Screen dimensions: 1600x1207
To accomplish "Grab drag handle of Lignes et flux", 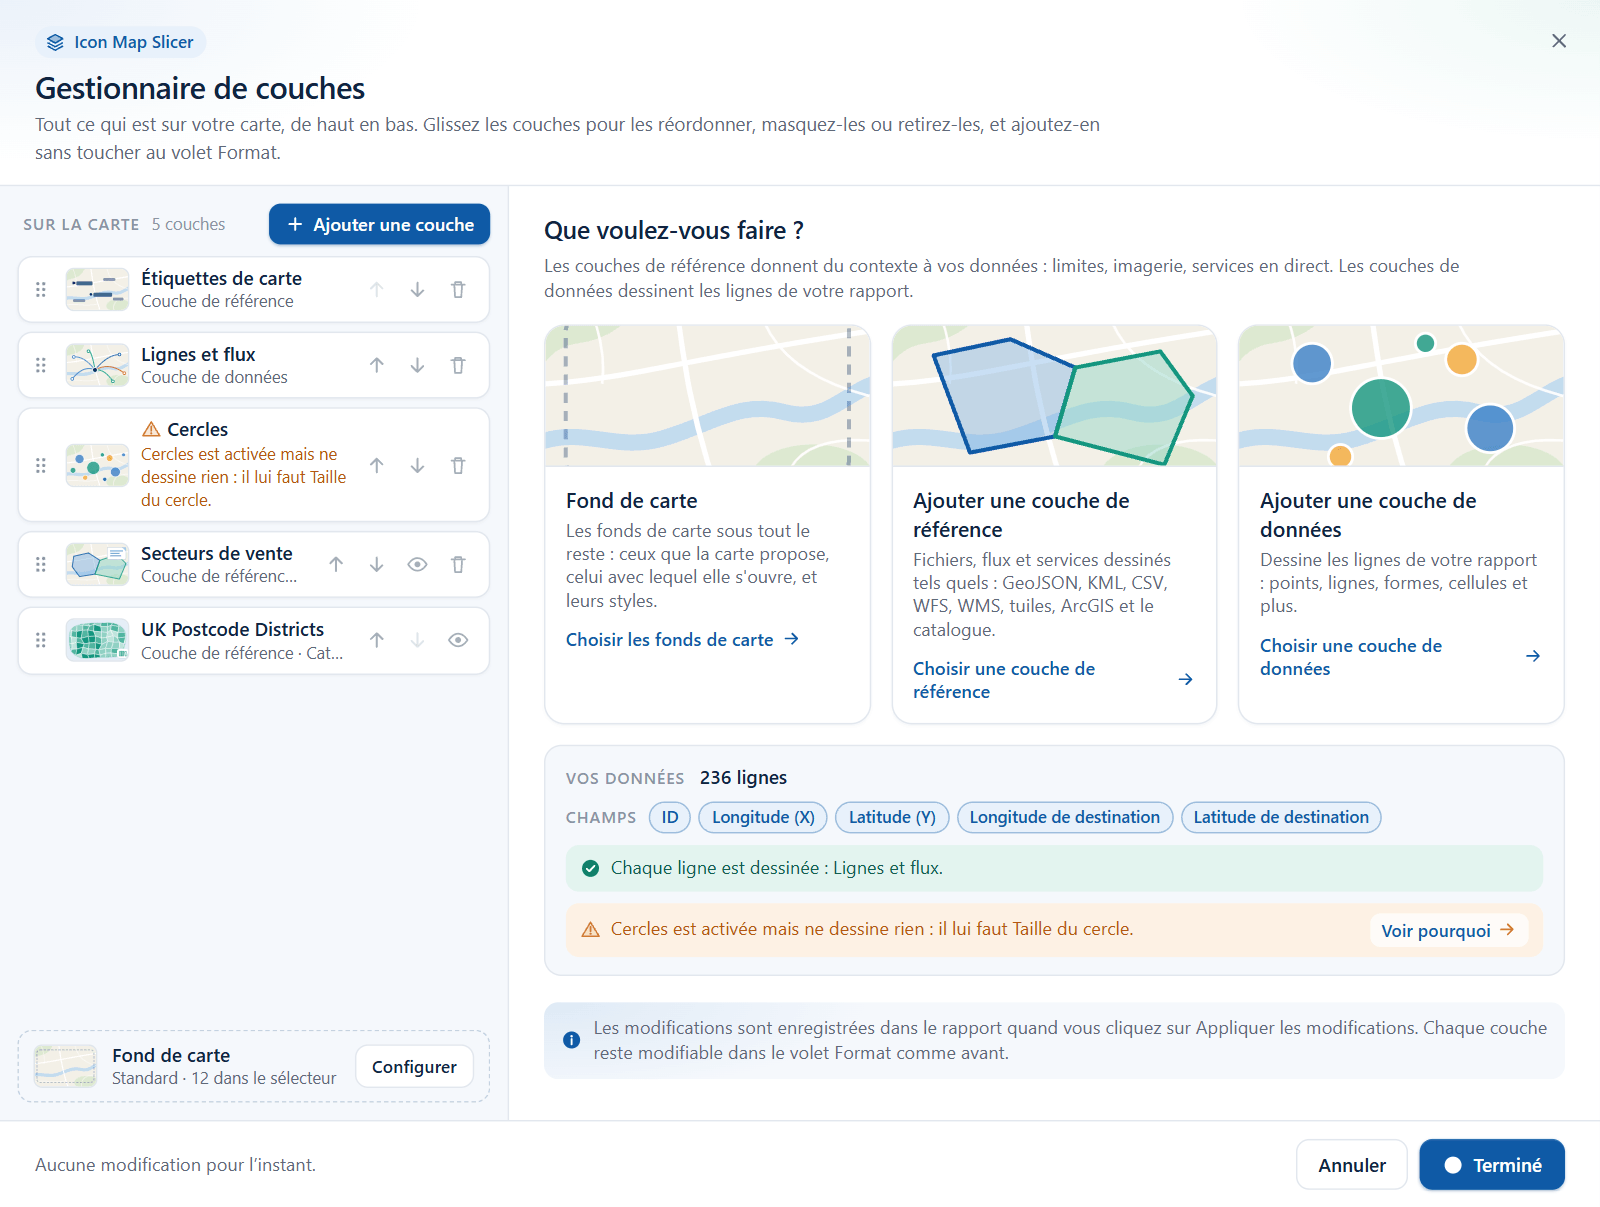I will (41, 366).
